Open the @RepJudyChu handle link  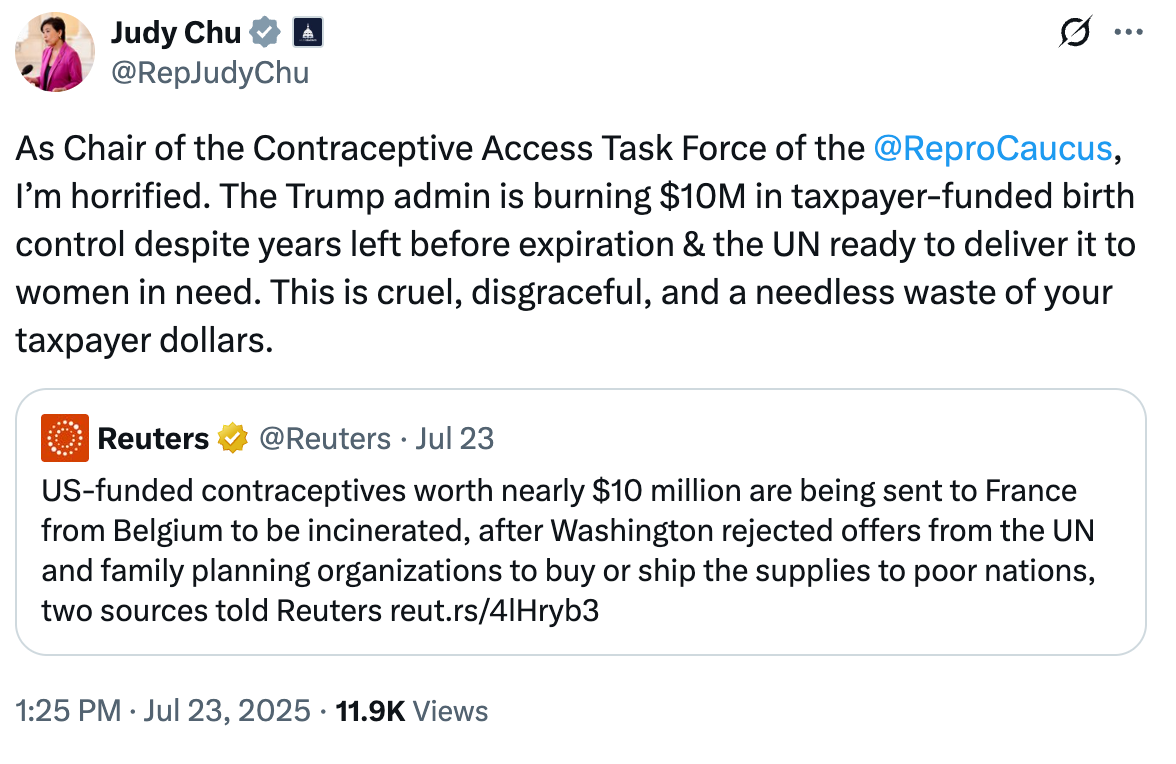coord(209,73)
